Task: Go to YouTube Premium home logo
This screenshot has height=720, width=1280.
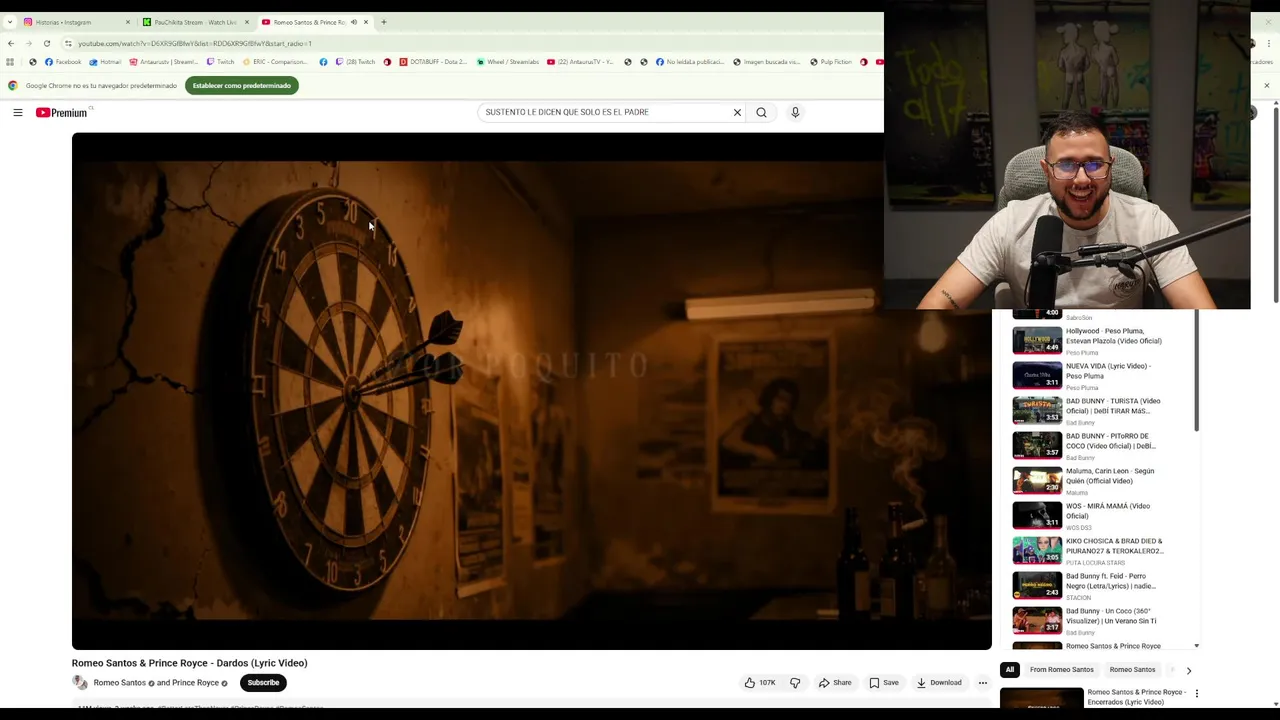Action: click(x=62, y=113)
